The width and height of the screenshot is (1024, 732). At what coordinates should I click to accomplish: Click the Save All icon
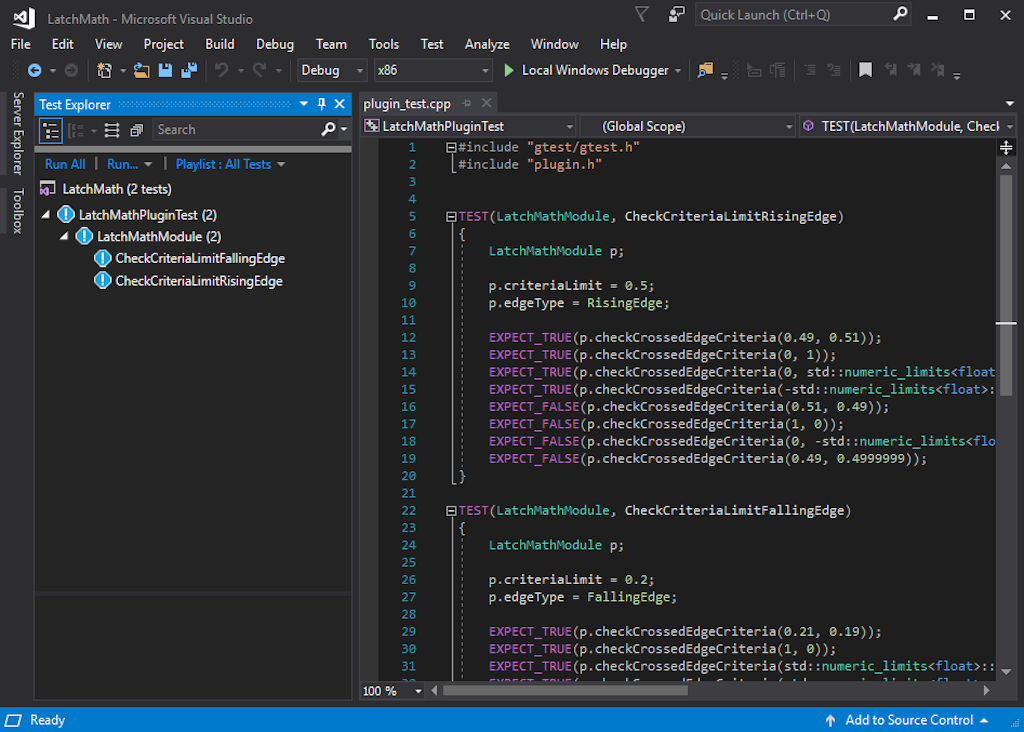tap(189, 70)
